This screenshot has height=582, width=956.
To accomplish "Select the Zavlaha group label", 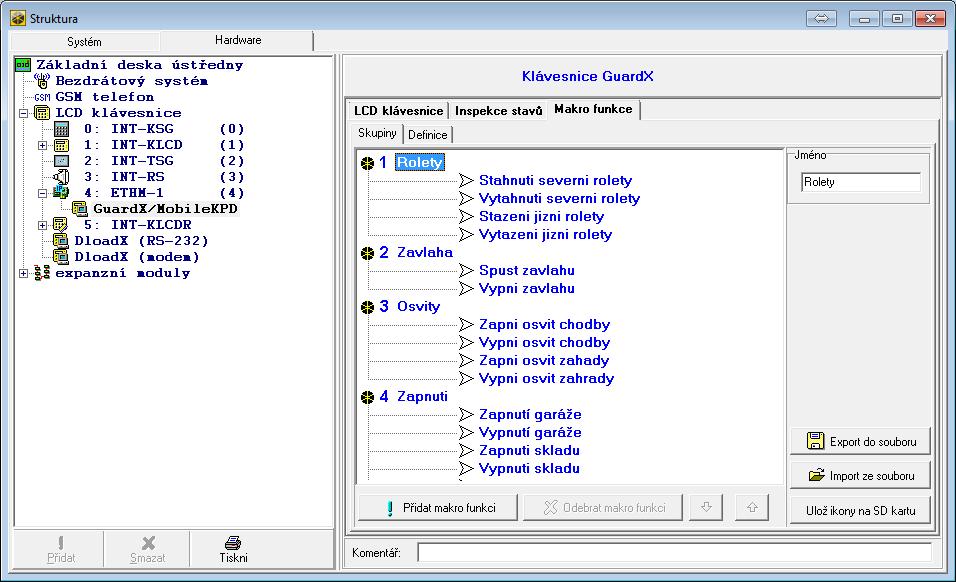I will click(425, 252).
